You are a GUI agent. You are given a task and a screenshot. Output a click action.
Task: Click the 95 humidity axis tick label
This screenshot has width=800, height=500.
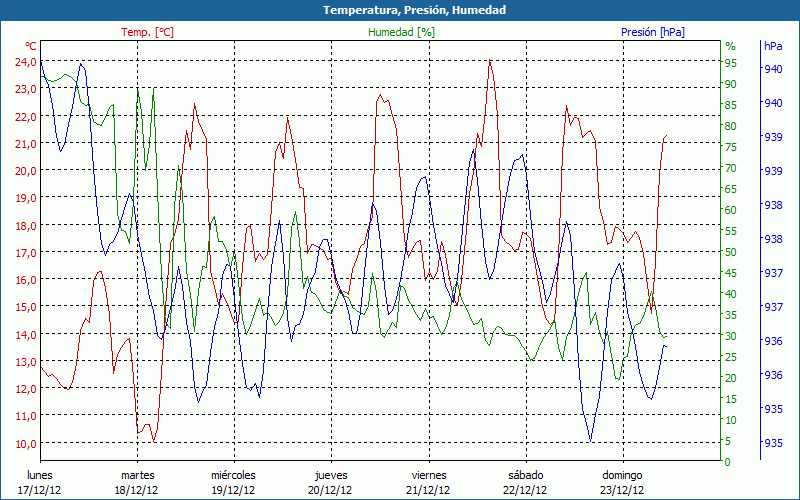pyautogui.click(x=730, y=62)
